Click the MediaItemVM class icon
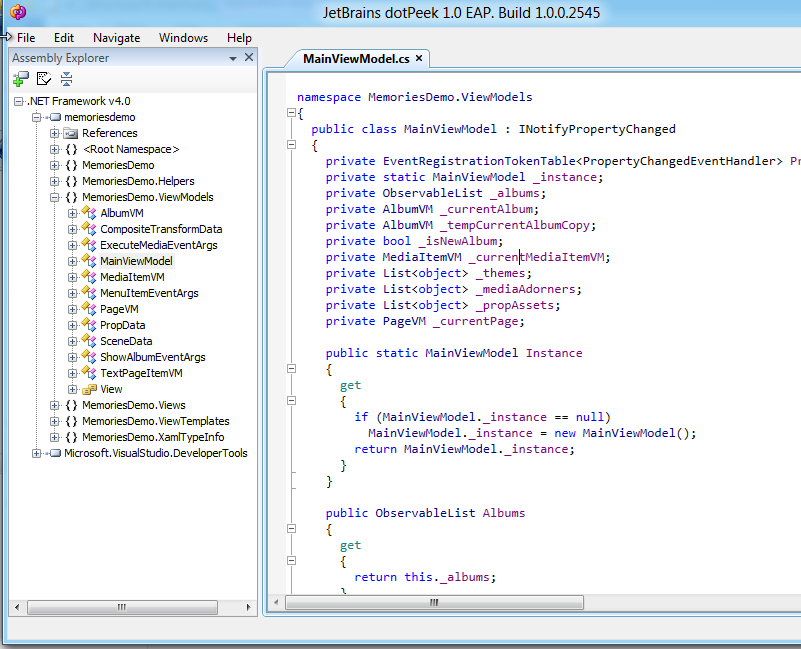 point(89,276)
